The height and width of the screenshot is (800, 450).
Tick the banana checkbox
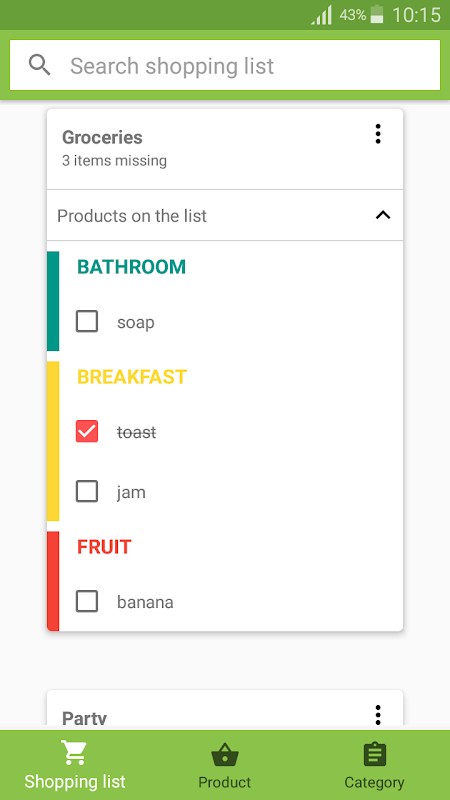click(87, 602)
